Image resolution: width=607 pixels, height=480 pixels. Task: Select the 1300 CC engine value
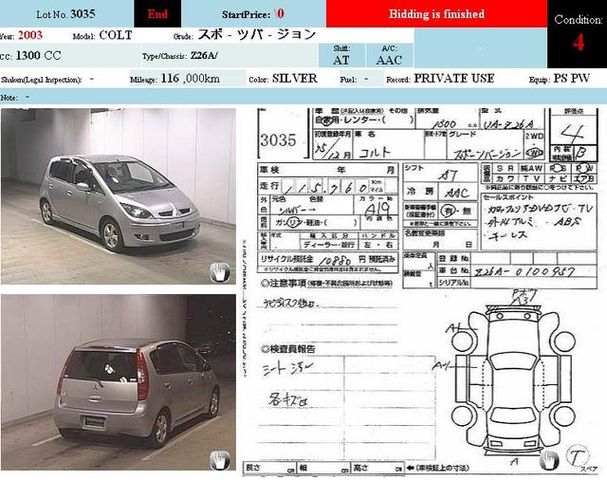pyautogui.click(x=38, y=56)
